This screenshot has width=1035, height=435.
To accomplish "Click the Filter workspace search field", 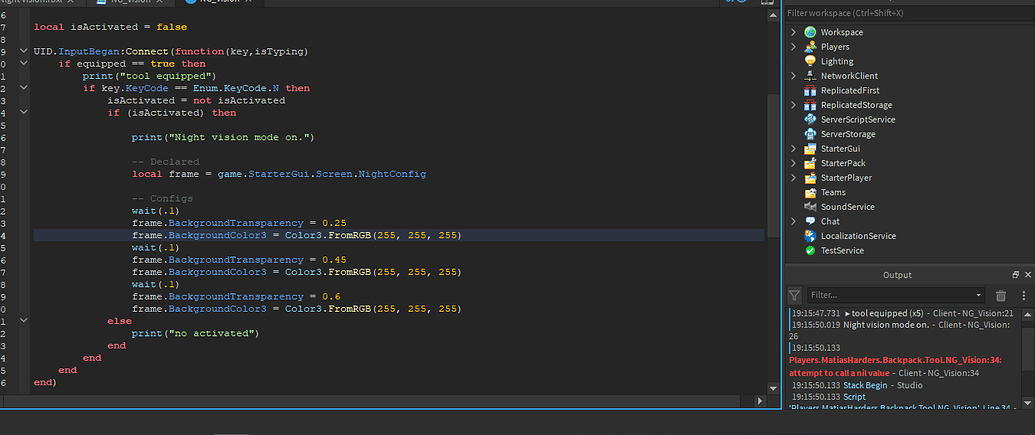I will 908,13.
